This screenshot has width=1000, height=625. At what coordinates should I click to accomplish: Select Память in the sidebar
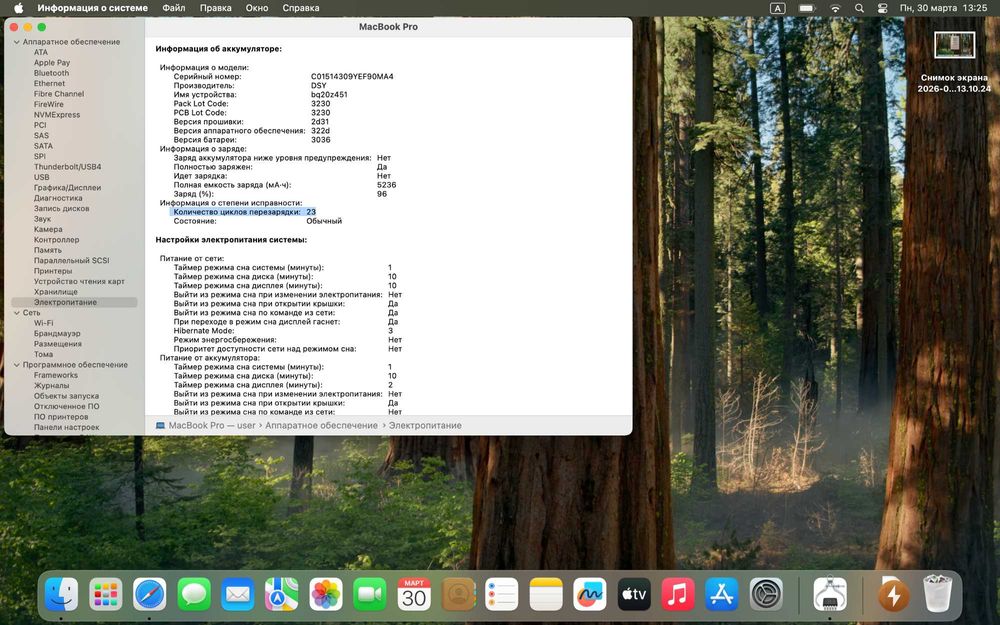[x=48, y=251]
